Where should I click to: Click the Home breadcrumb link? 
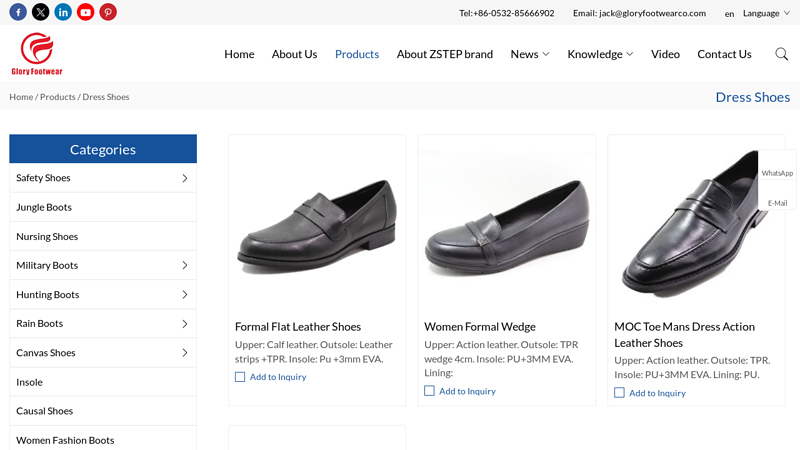click(x=21, y=97)
